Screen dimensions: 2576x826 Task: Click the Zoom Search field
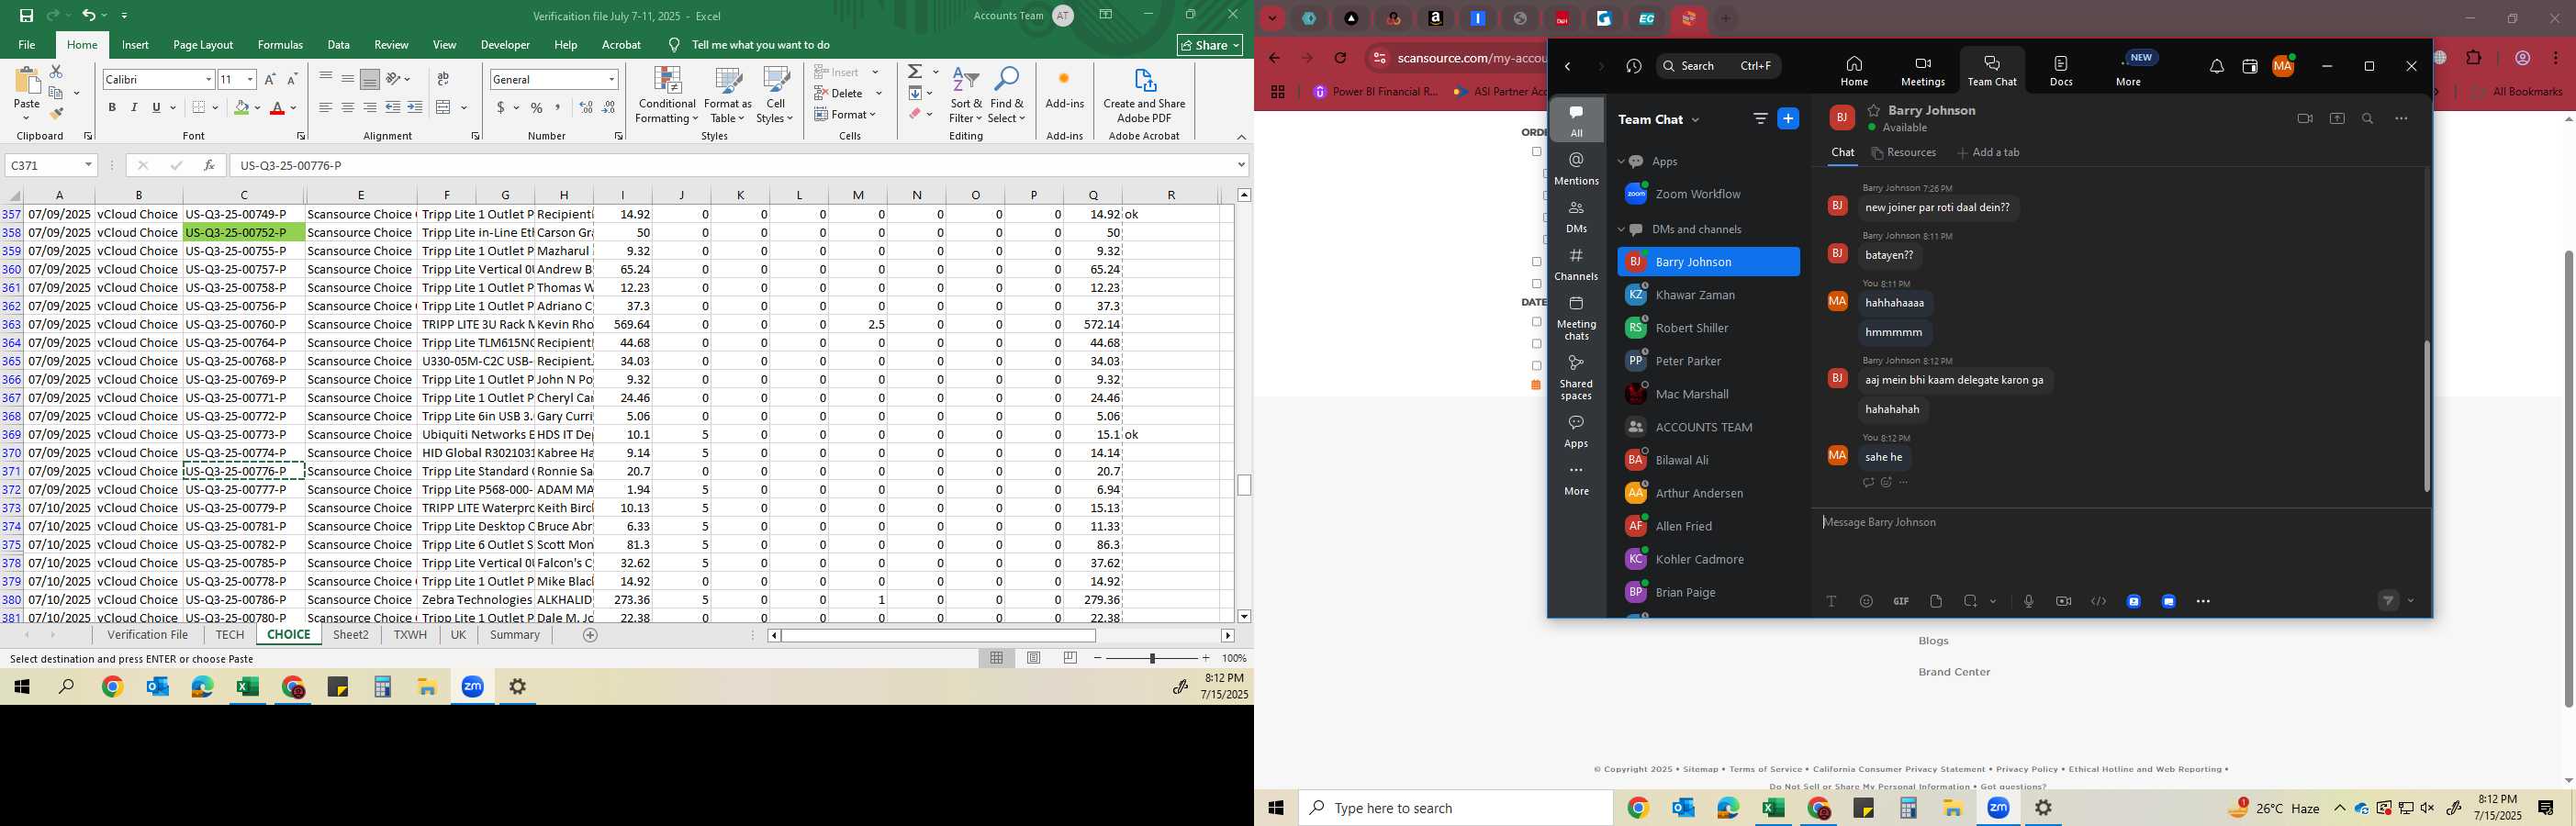pos(1718,66)
